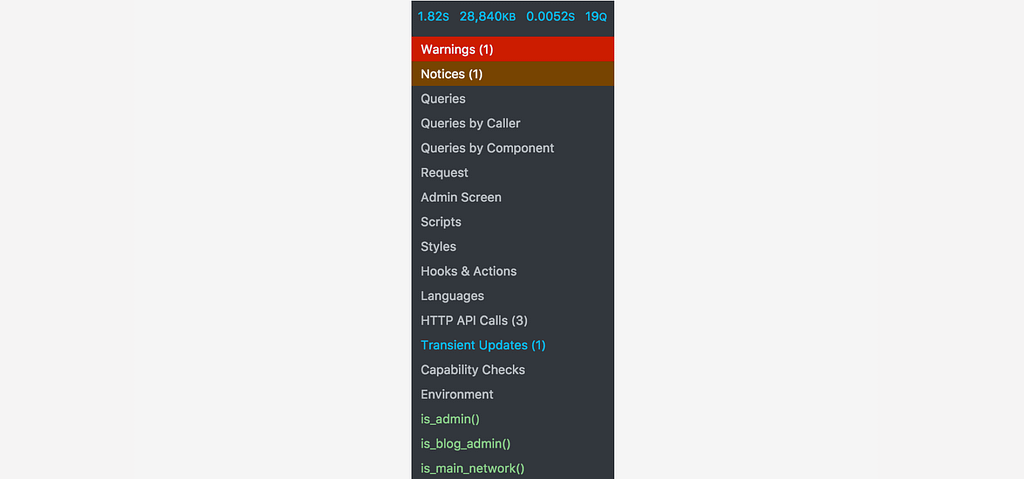
Task: Open HTTP API Calls (3)
Action: click(513, 321)
